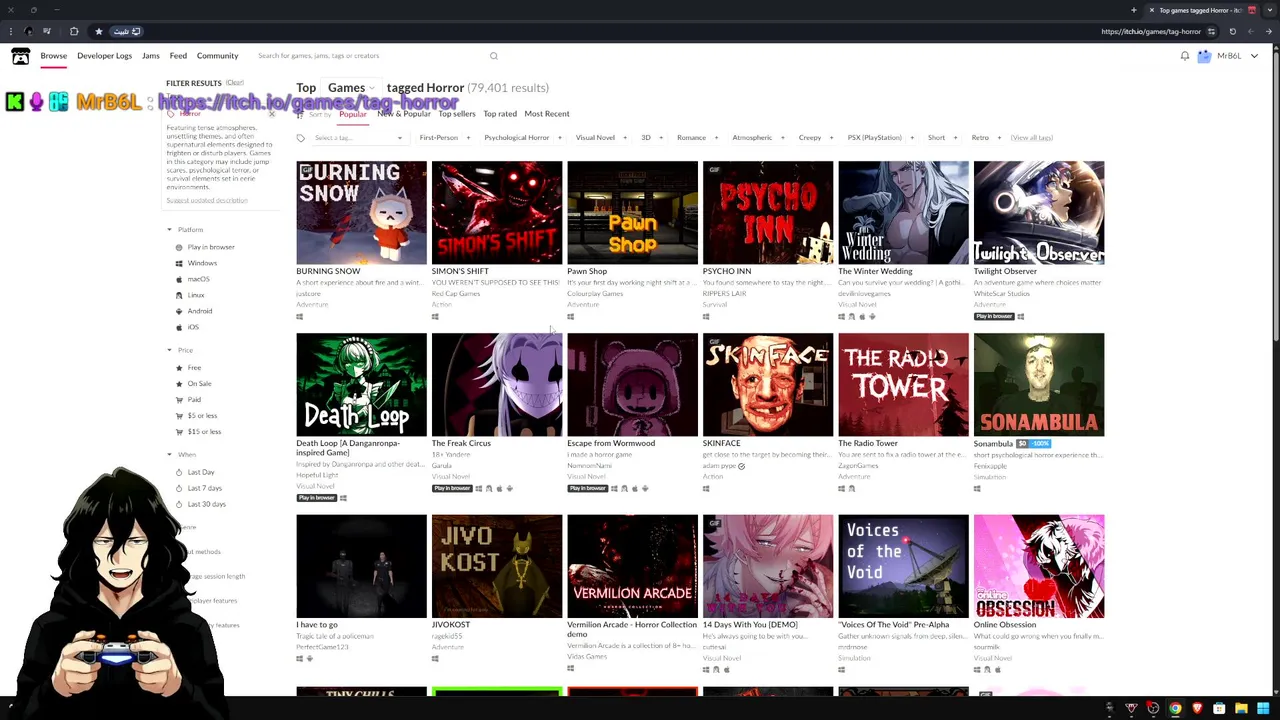Open the Developer Logs tab

coord(104,56)
